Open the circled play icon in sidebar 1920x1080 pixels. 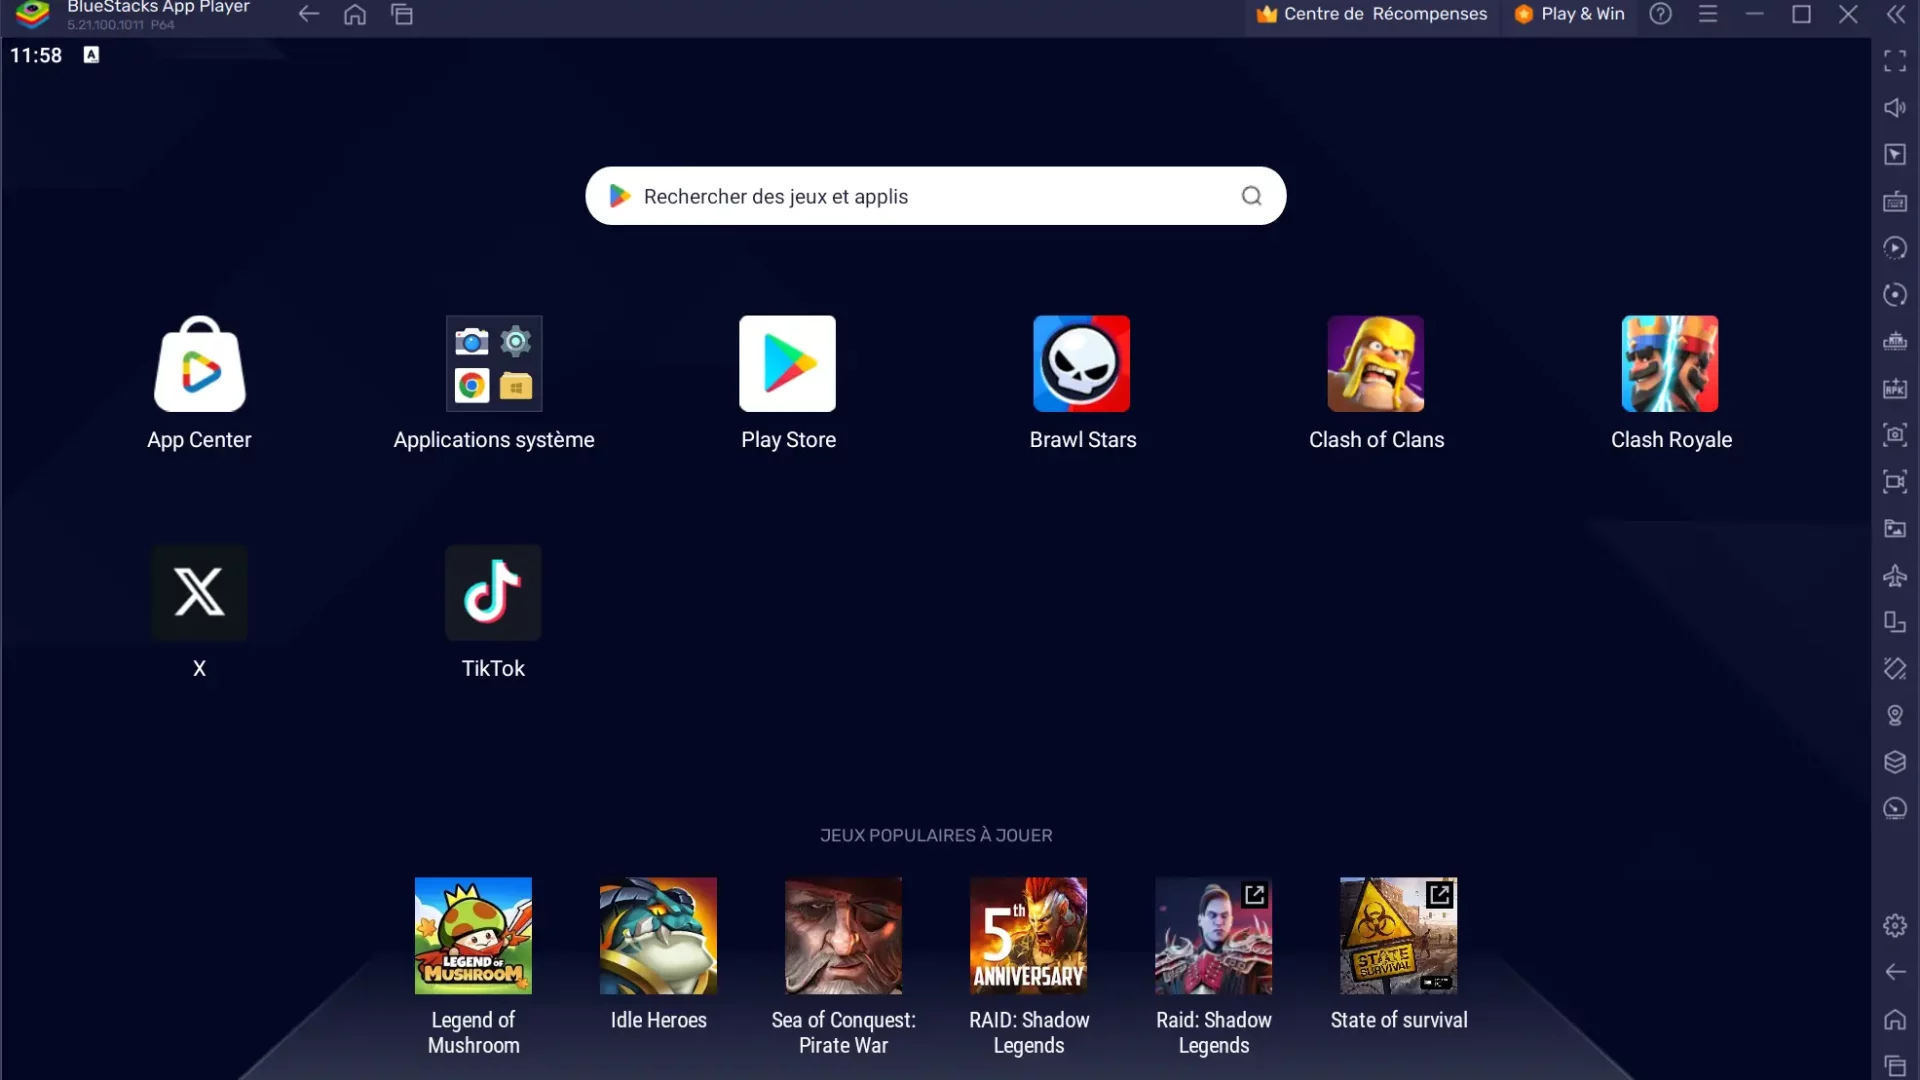(1895, 248)
